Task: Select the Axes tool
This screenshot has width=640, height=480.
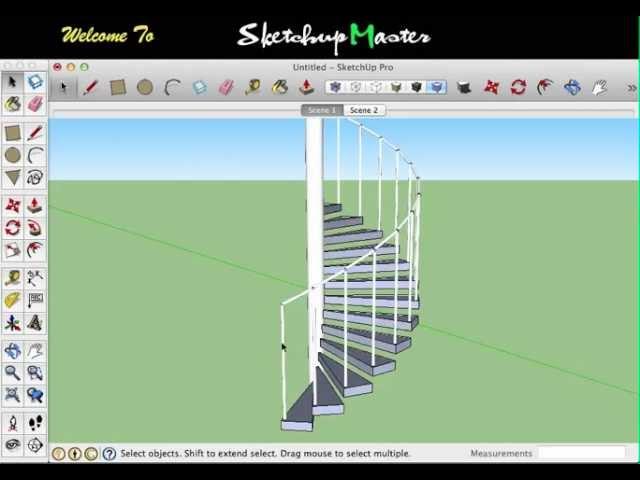Action: pyautogui.click(x=13, y=322)
